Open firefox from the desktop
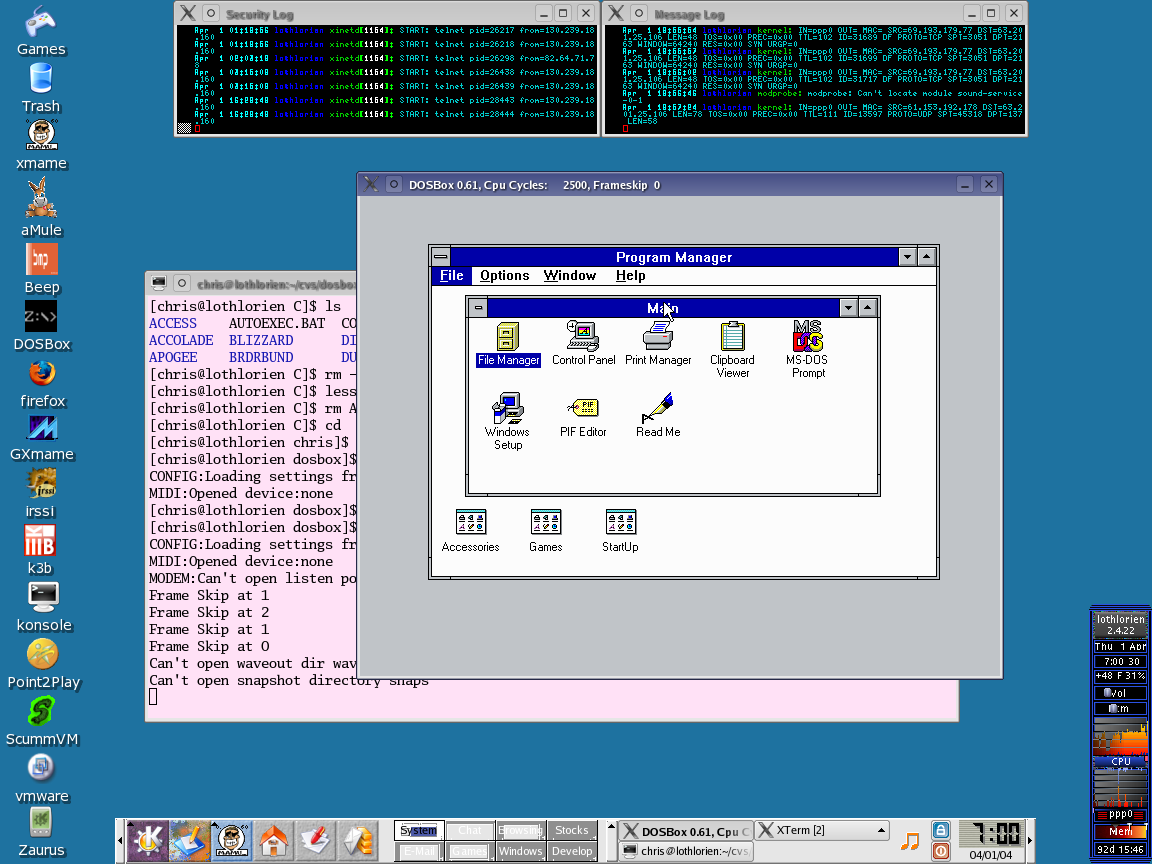 pyautogui.click(x=43, y=383)
